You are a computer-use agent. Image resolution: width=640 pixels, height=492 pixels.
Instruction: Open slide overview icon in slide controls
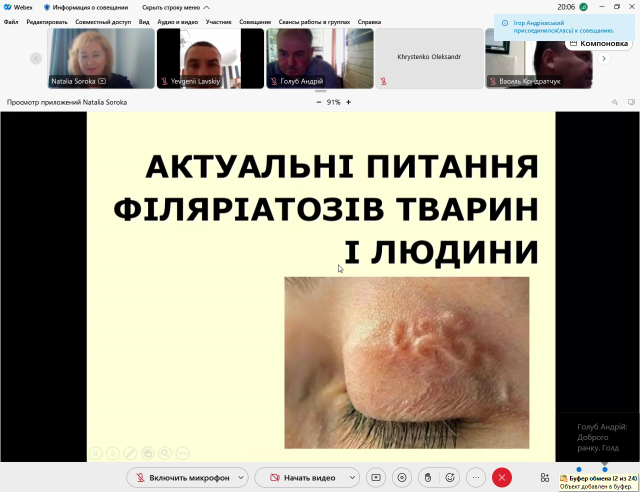148,453
